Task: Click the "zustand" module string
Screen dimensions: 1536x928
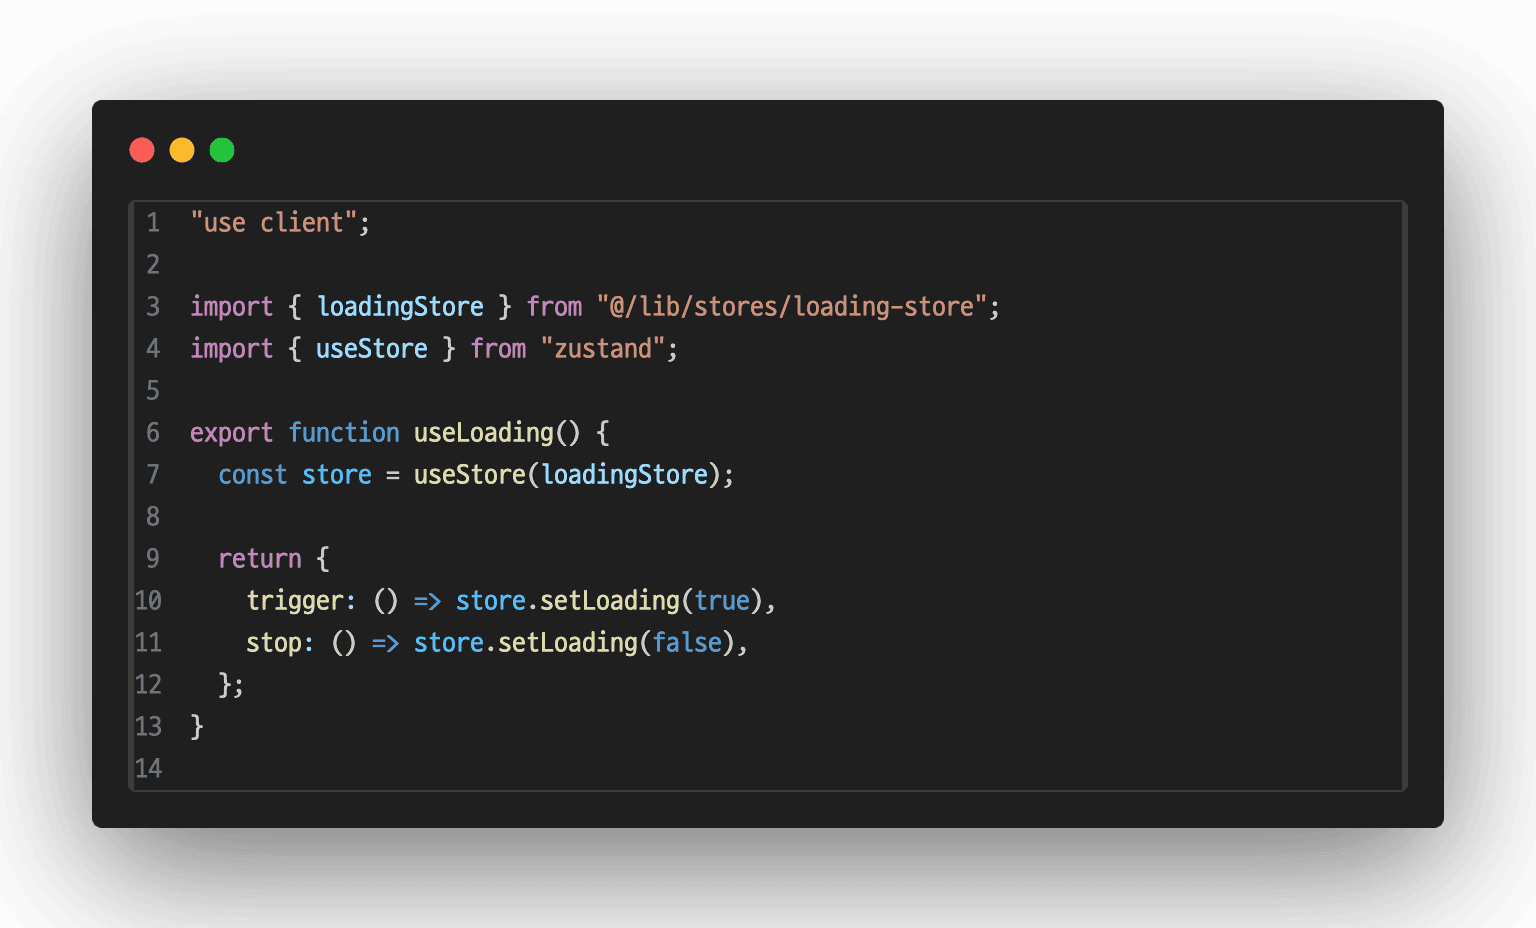Action: pos(602,349)
